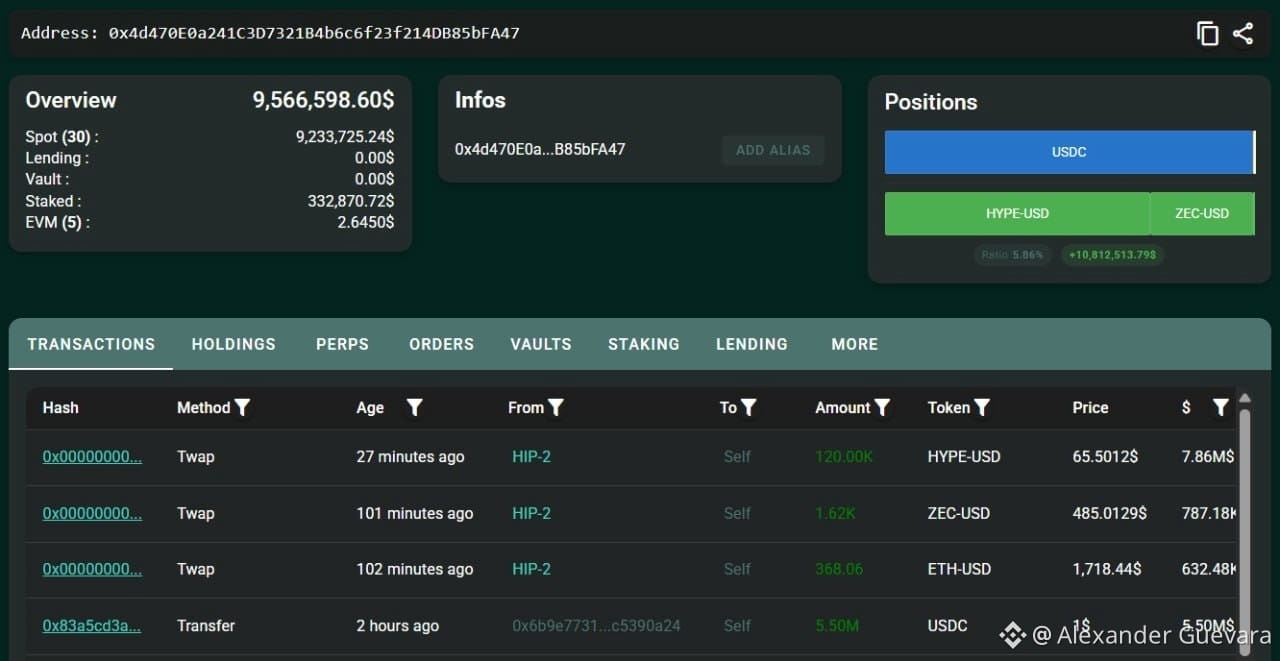Open the Age column filter
The width and height of the screenshot is (1280, 661).
[415, 407]
